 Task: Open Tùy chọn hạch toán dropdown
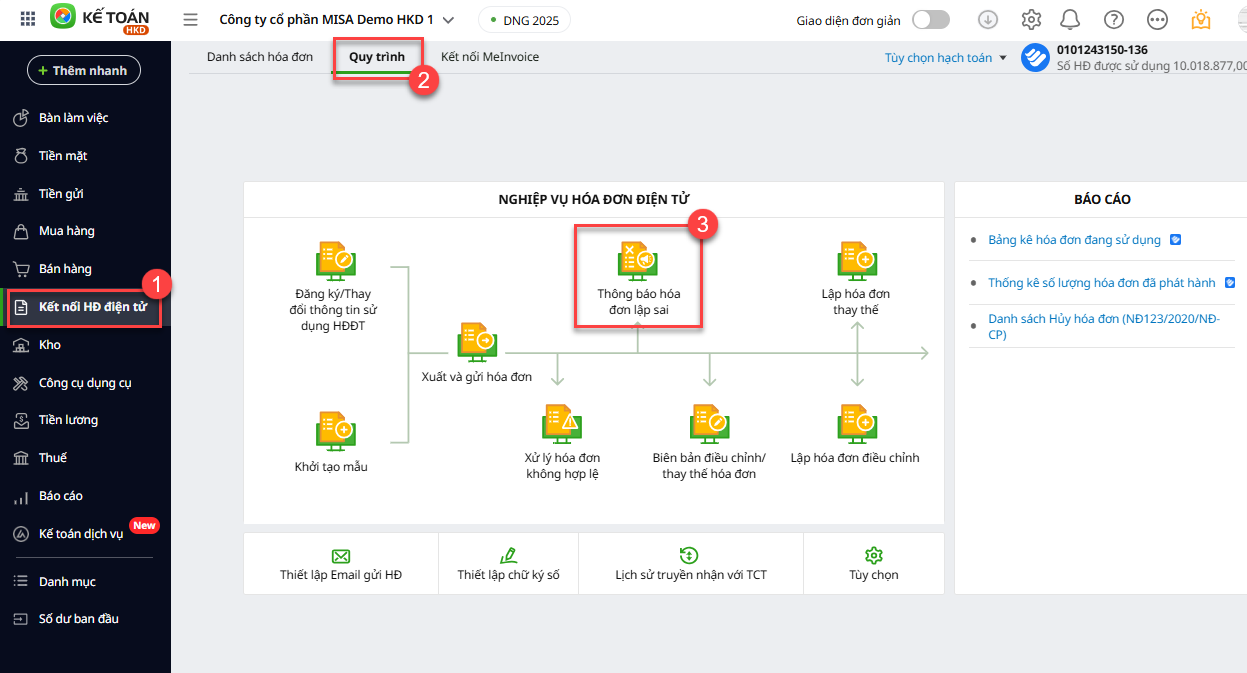click(x=945, y=58)
